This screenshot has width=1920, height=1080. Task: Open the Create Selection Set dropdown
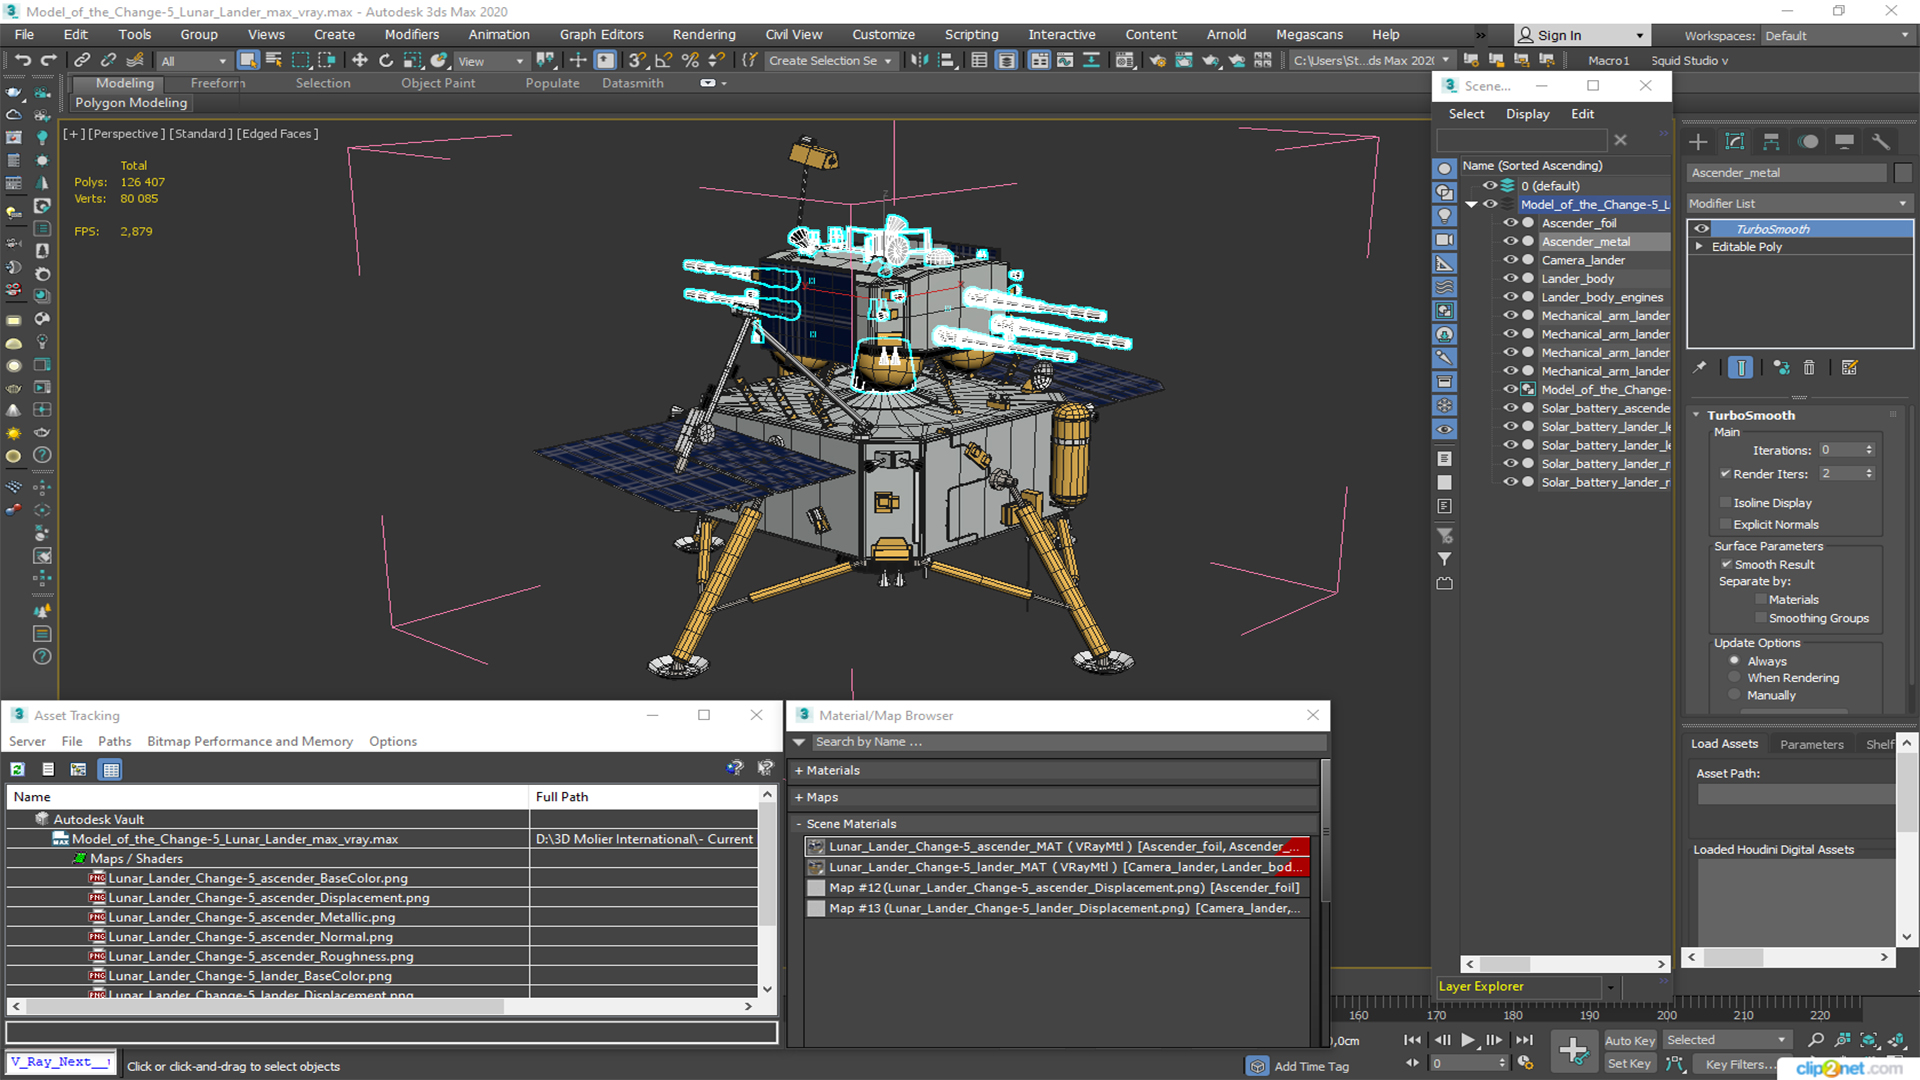(x=830, y=61)
